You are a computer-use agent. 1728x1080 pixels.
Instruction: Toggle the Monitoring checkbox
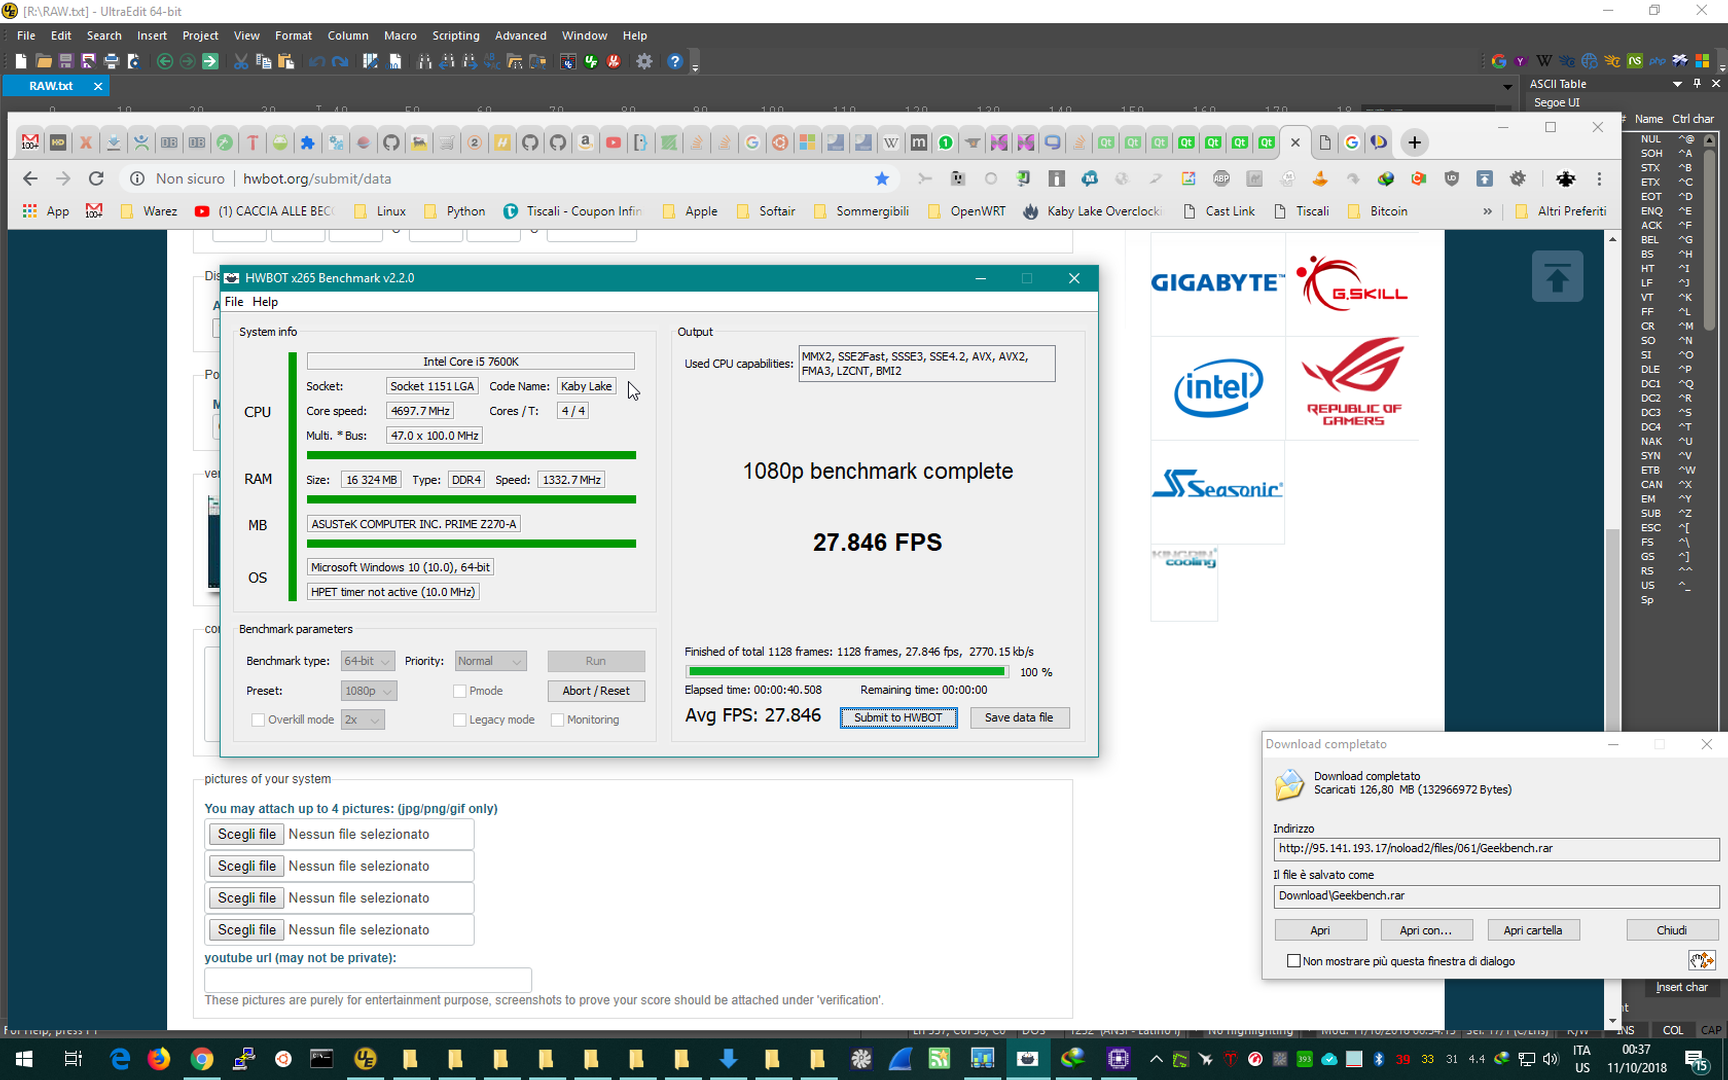click(x=558, y=720)
